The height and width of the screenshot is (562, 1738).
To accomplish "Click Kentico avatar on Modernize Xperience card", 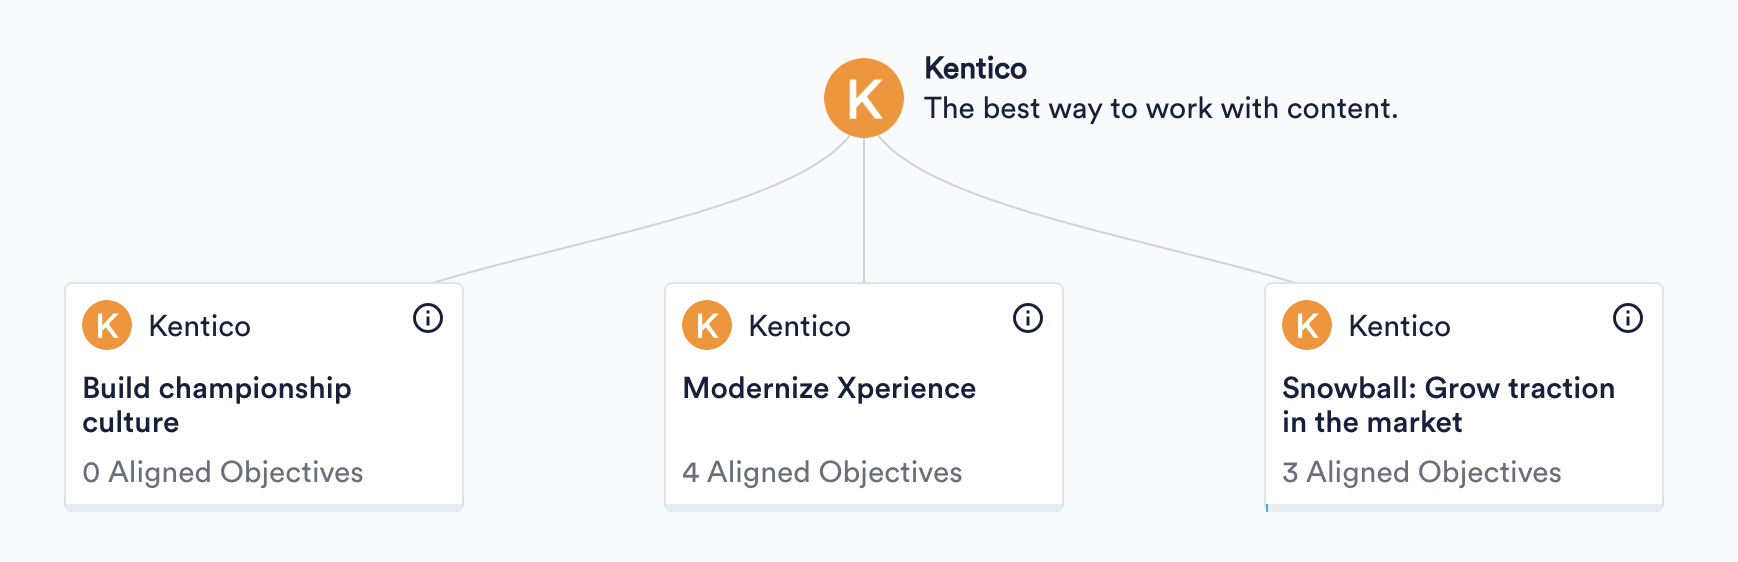I will pos(707,325).
